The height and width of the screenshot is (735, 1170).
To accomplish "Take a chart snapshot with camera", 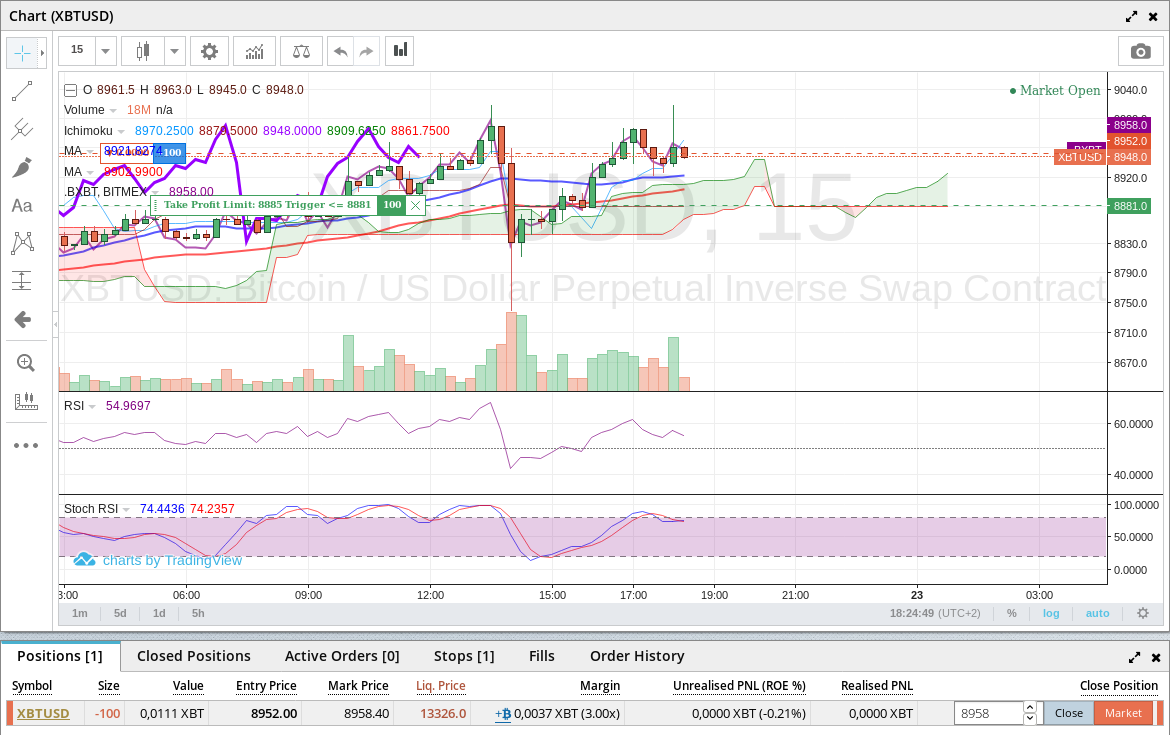I will (1140, 51).
